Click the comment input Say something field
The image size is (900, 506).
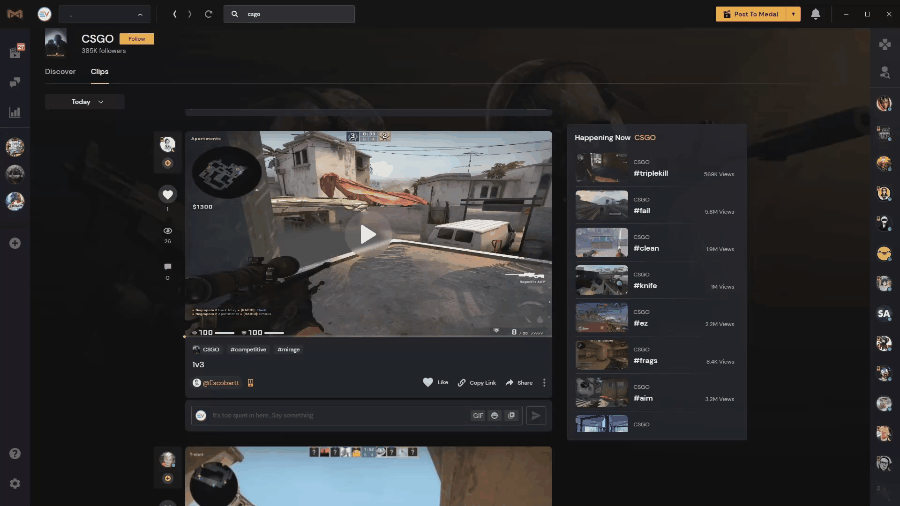339,415
